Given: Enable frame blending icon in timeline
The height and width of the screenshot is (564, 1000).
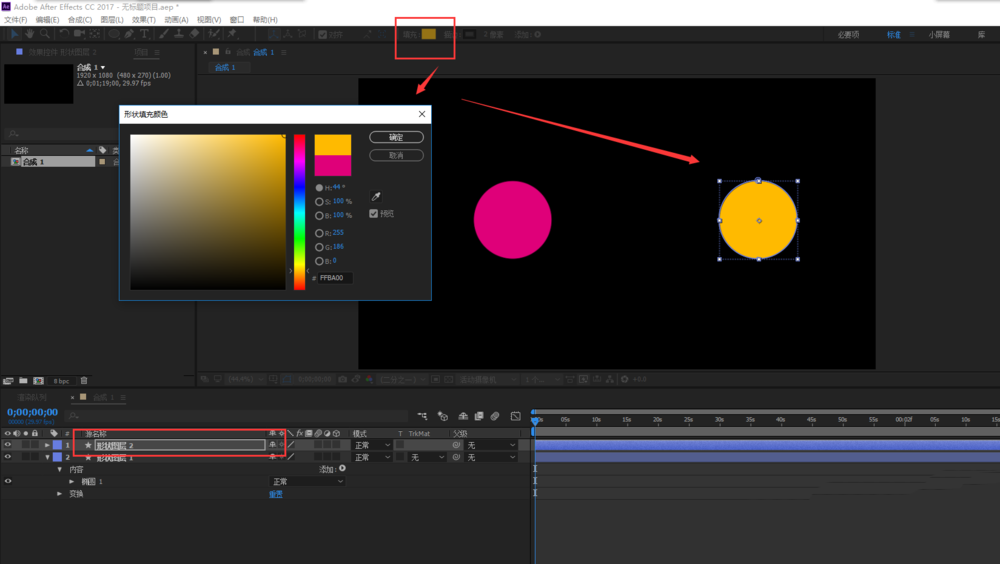Looking at the screenshot, I should tap(479, 416).
